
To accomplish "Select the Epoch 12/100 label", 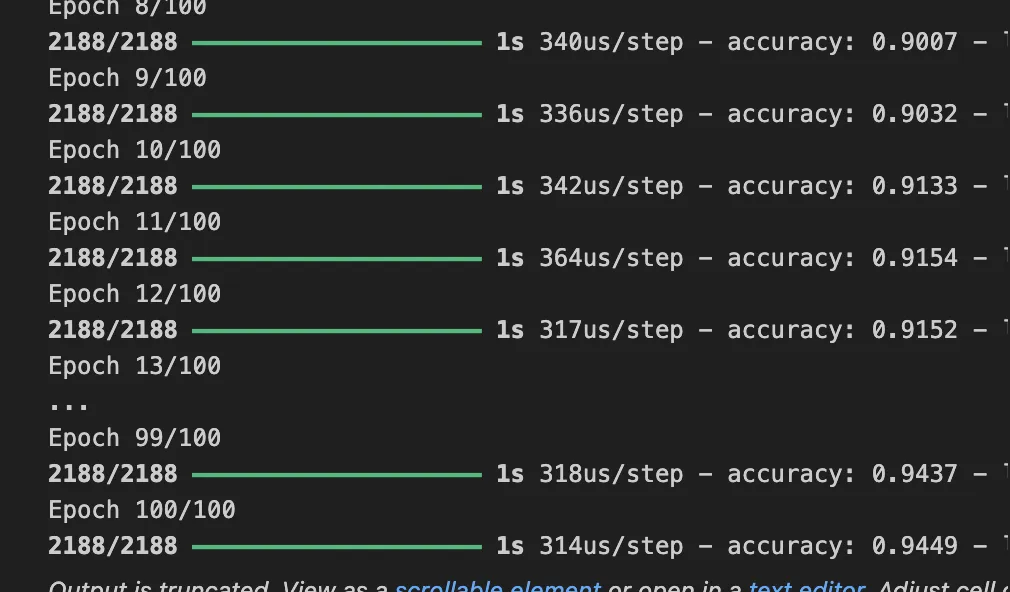I will pyautogui.click(x=134, y=294).
